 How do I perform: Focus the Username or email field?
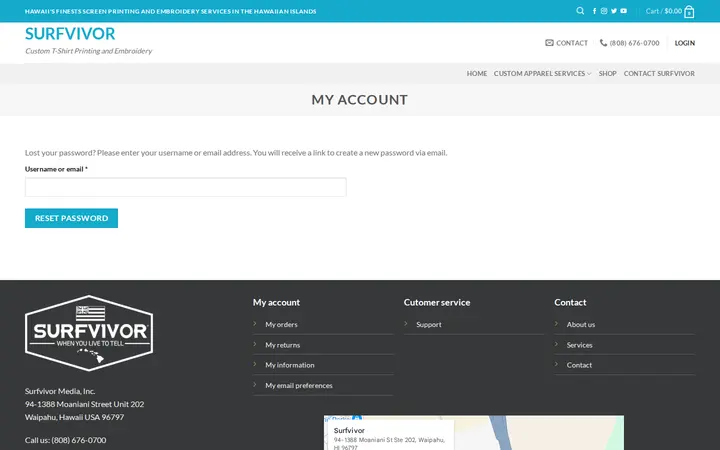pyautogui.click(x=186, y=187)
